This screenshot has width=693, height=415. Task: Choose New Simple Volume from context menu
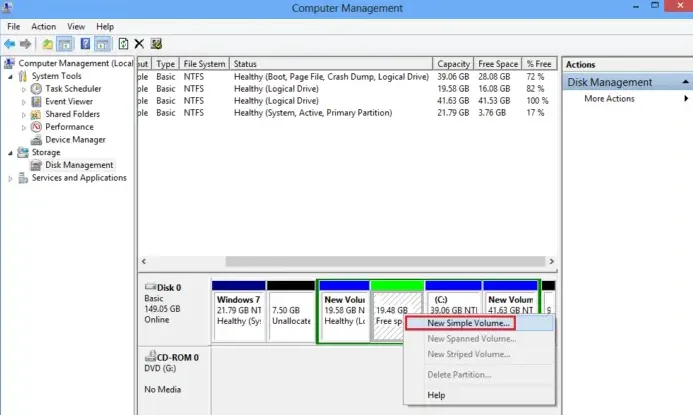(x=469, y=323)
